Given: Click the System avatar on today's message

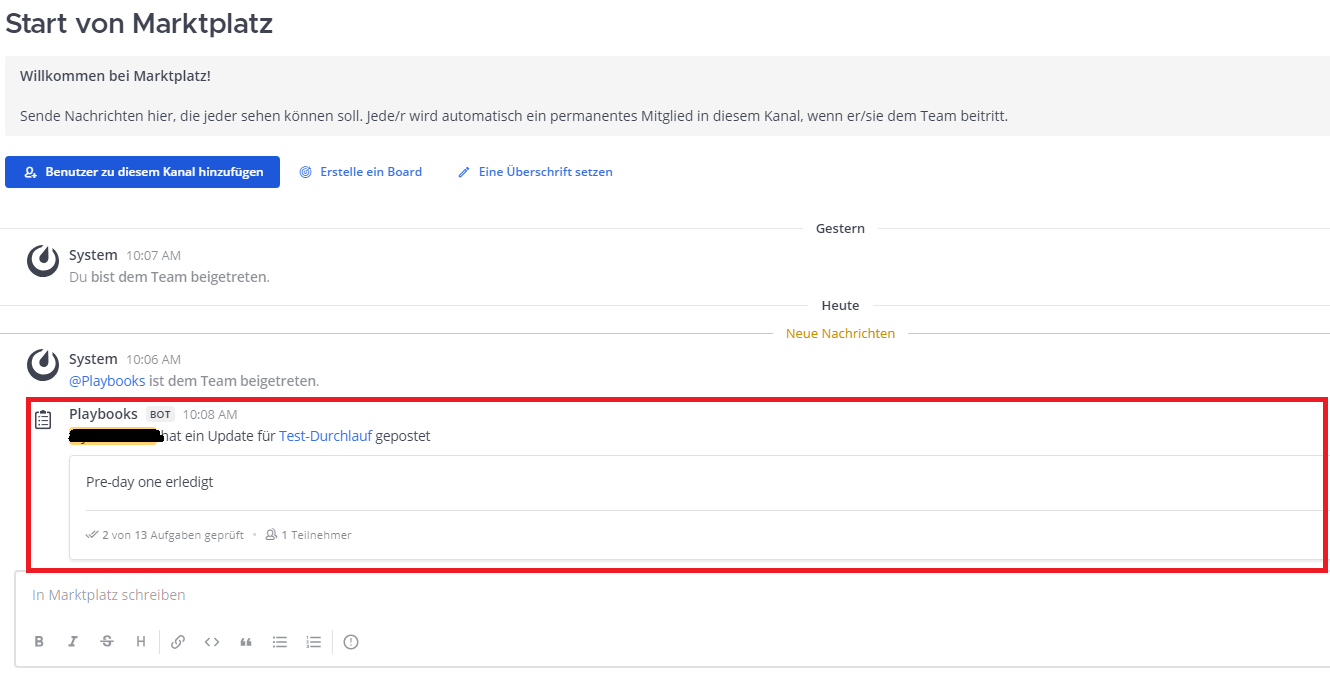Looking at the screenshot, I should click(43, 365).
